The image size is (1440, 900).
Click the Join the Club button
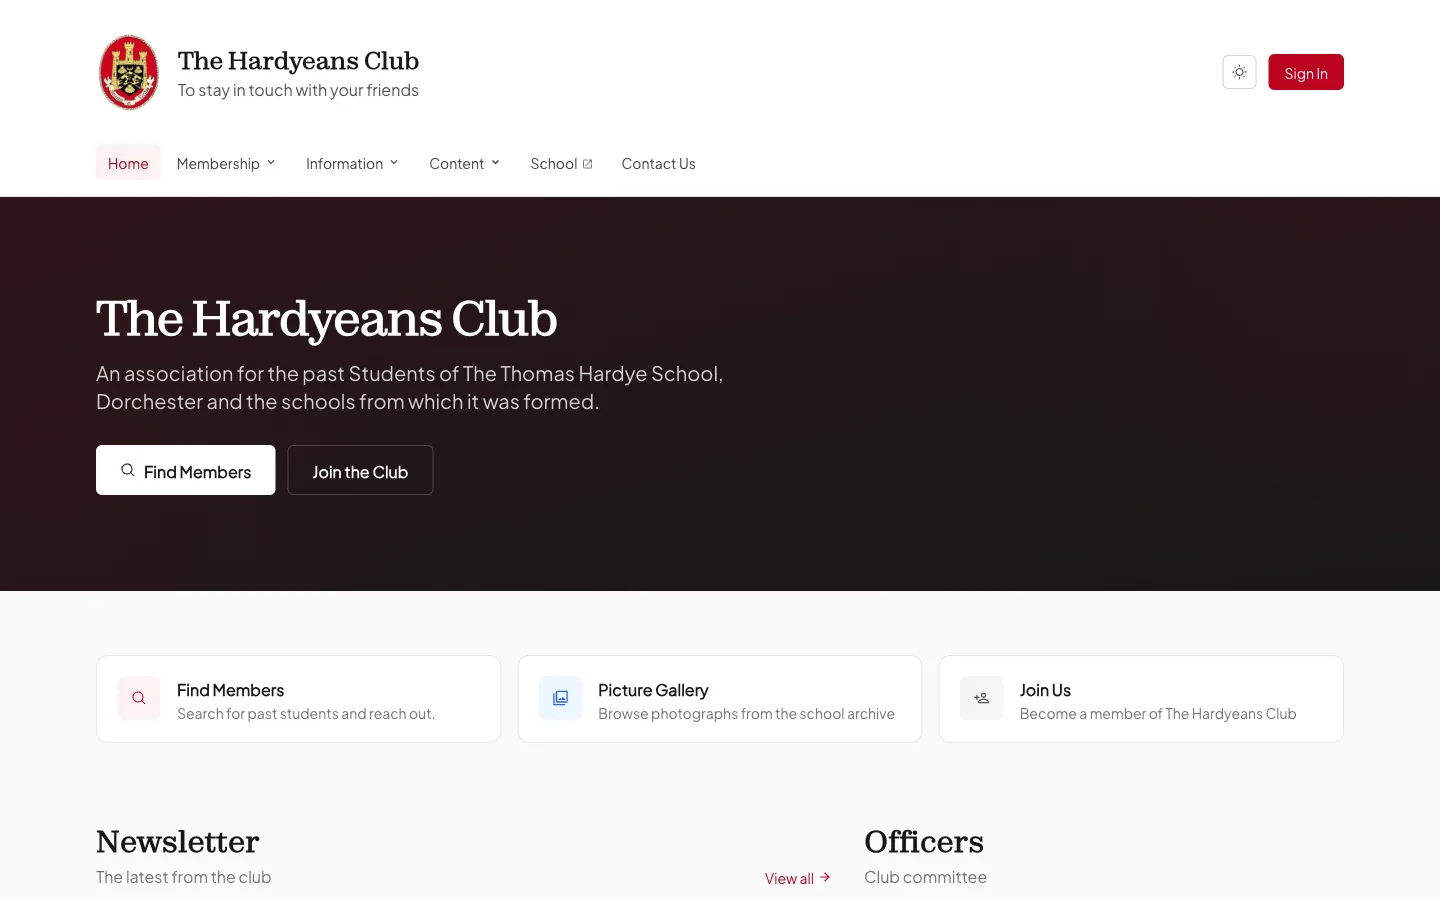pos(360,470)
